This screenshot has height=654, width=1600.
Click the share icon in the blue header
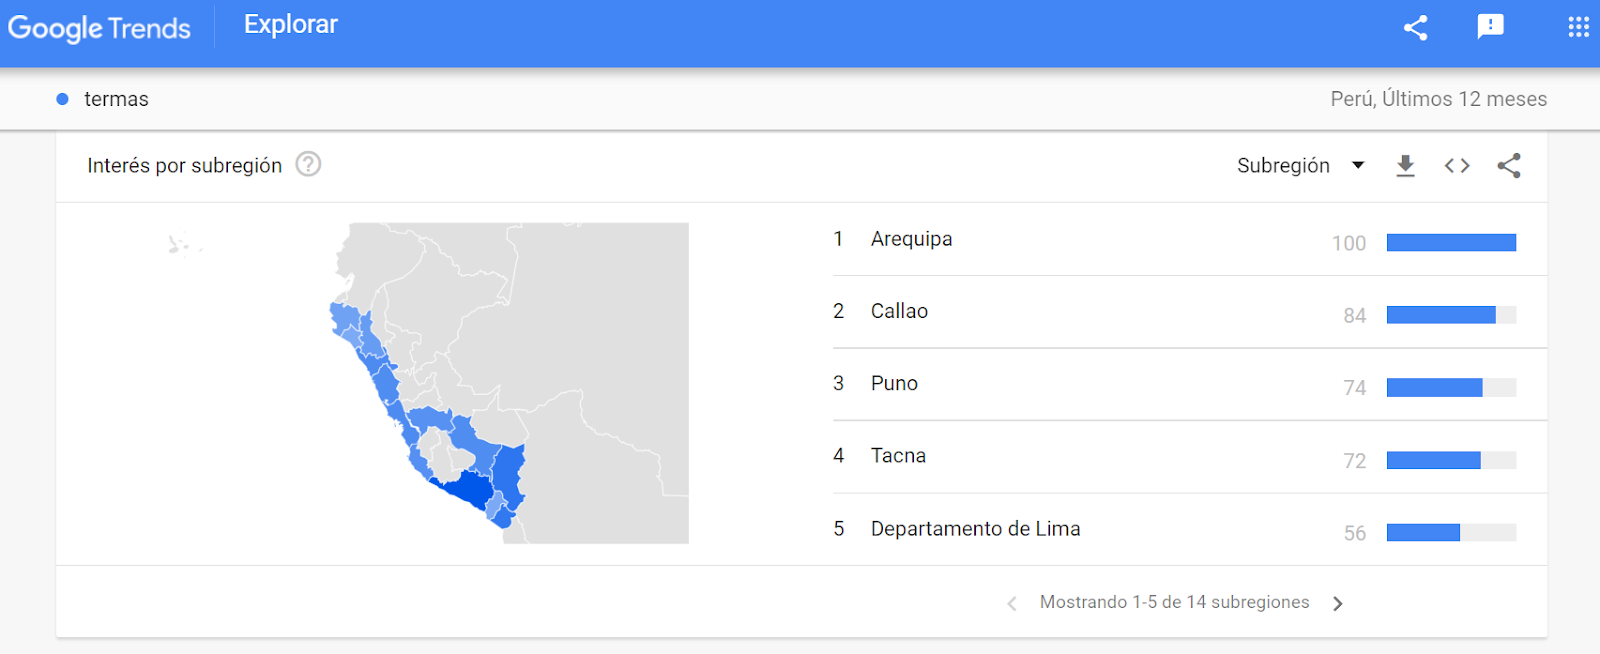1415,27
